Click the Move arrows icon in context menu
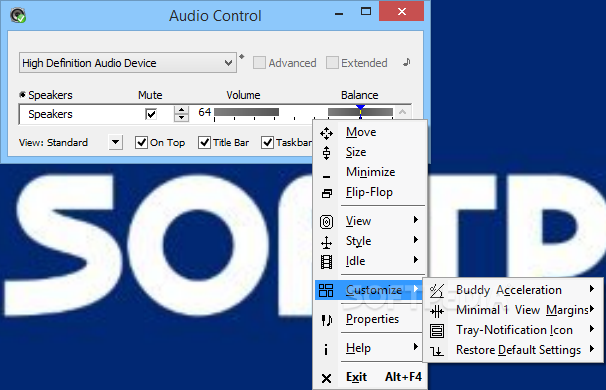 pyautogui.click(x=327, y=133)
